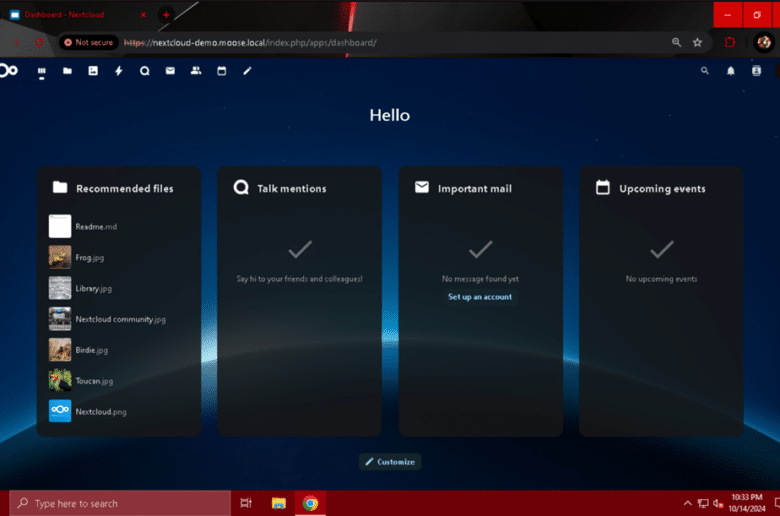The height and width of the screenshot is (516, 780).
Task: Click the Nextcloud.png thumbnail
Action: tap(60, 412)
